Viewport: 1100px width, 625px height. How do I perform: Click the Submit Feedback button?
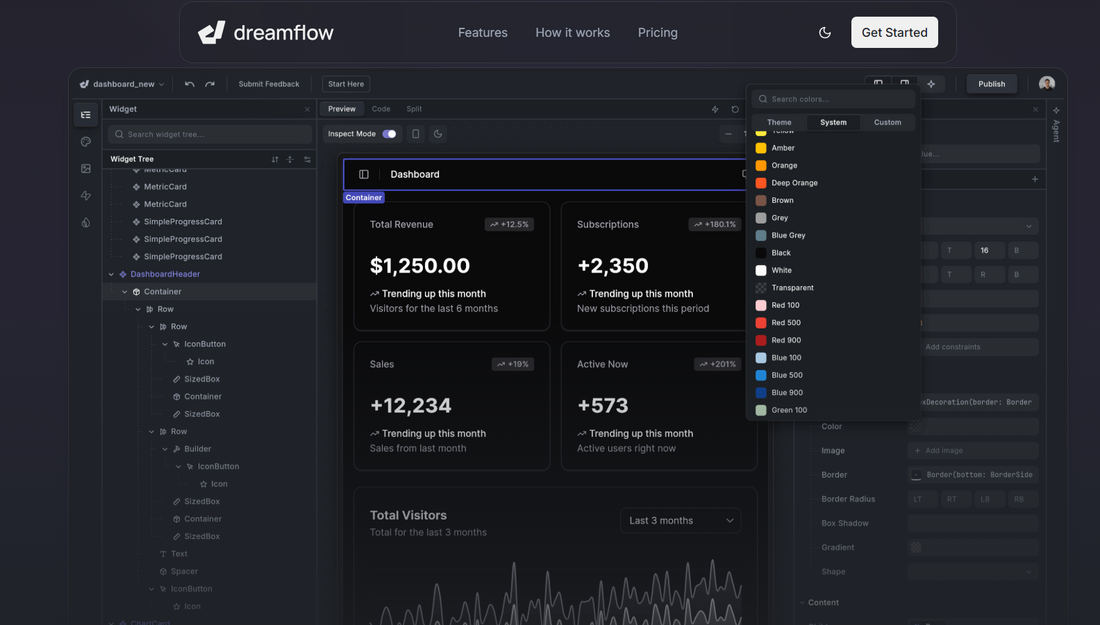click(269, 84)
